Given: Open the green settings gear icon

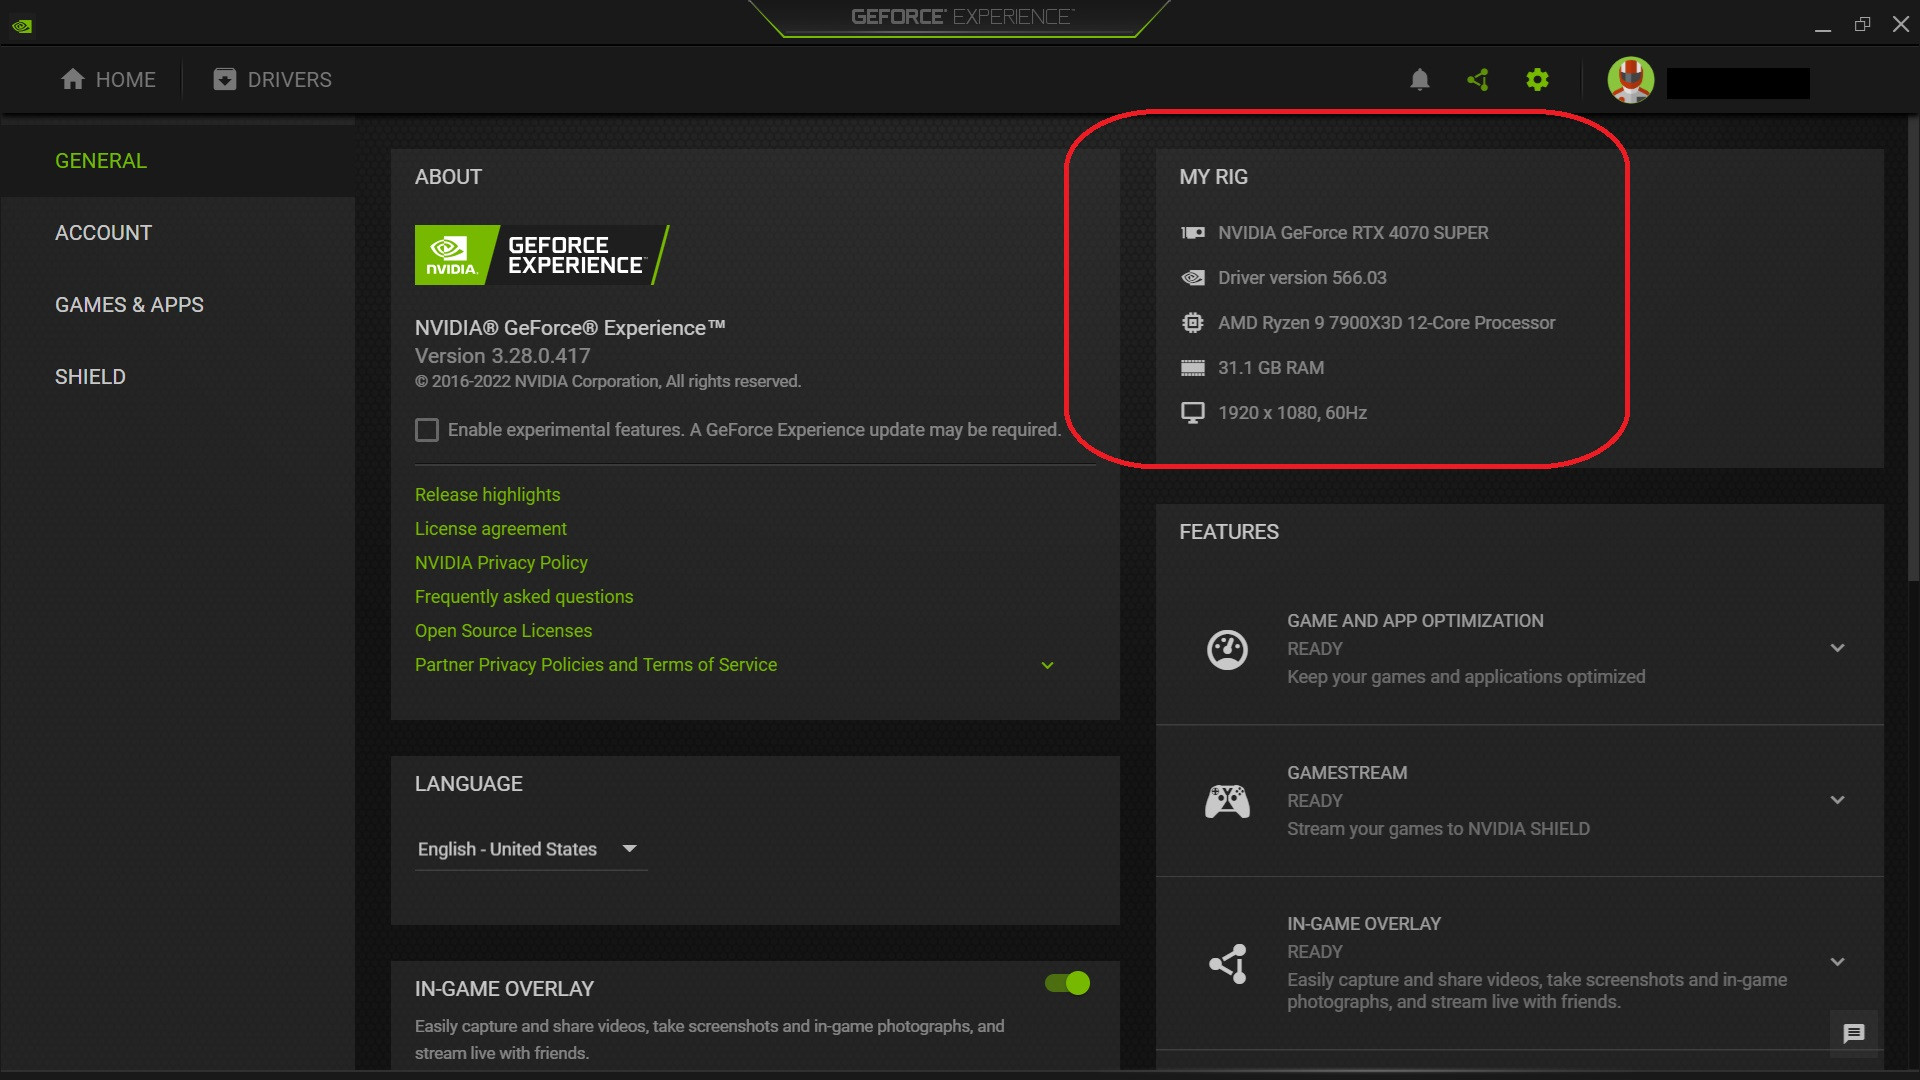Looking at the screenshot, I should coord(1537,80).
